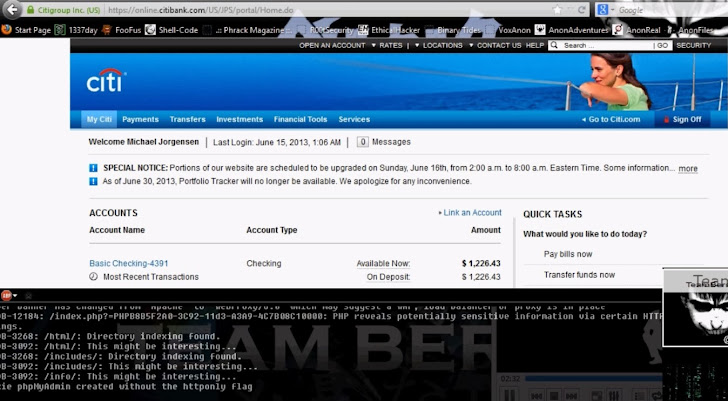
Task: Choose Transfer funds now task
Action: [579, 275]
